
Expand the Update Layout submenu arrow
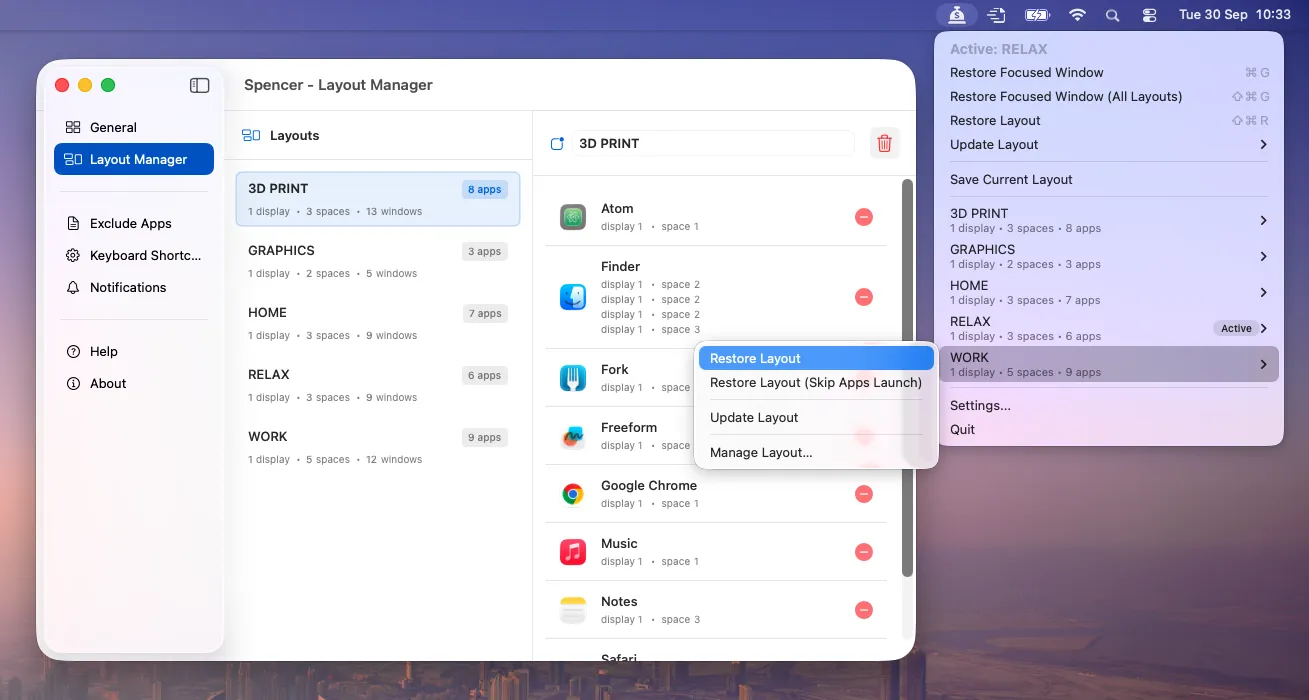coord(1263,145)
